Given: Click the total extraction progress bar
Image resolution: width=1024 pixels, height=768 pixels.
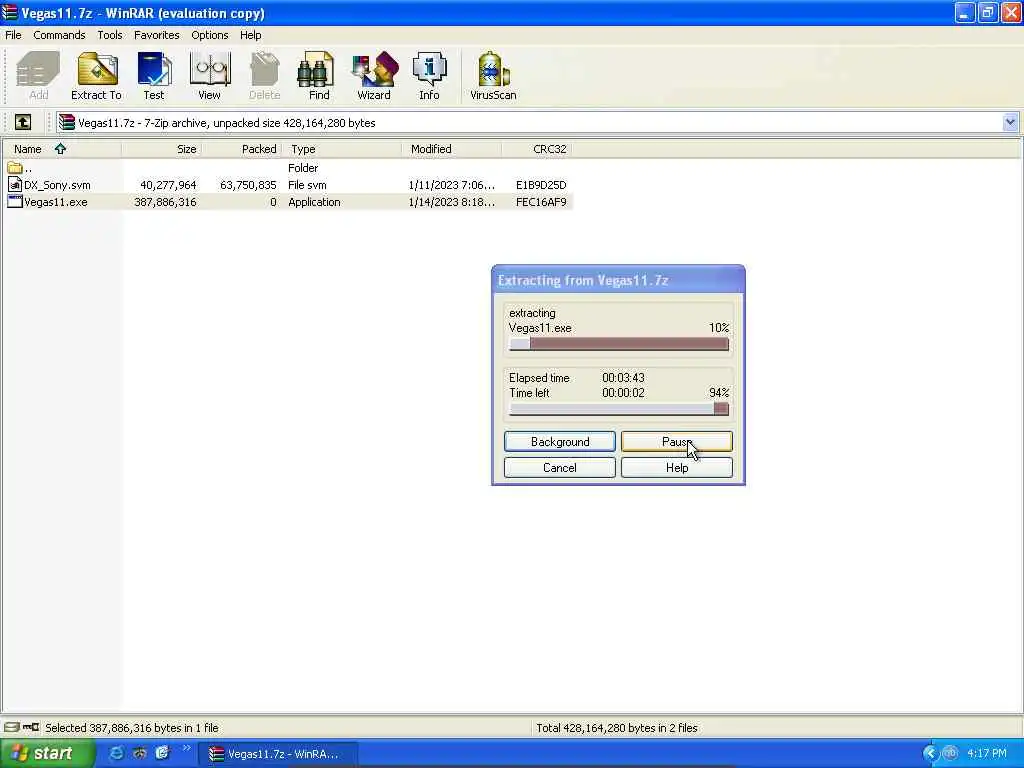Looking at the screenshot, I should pyautogui.click(x=618, y=409).
